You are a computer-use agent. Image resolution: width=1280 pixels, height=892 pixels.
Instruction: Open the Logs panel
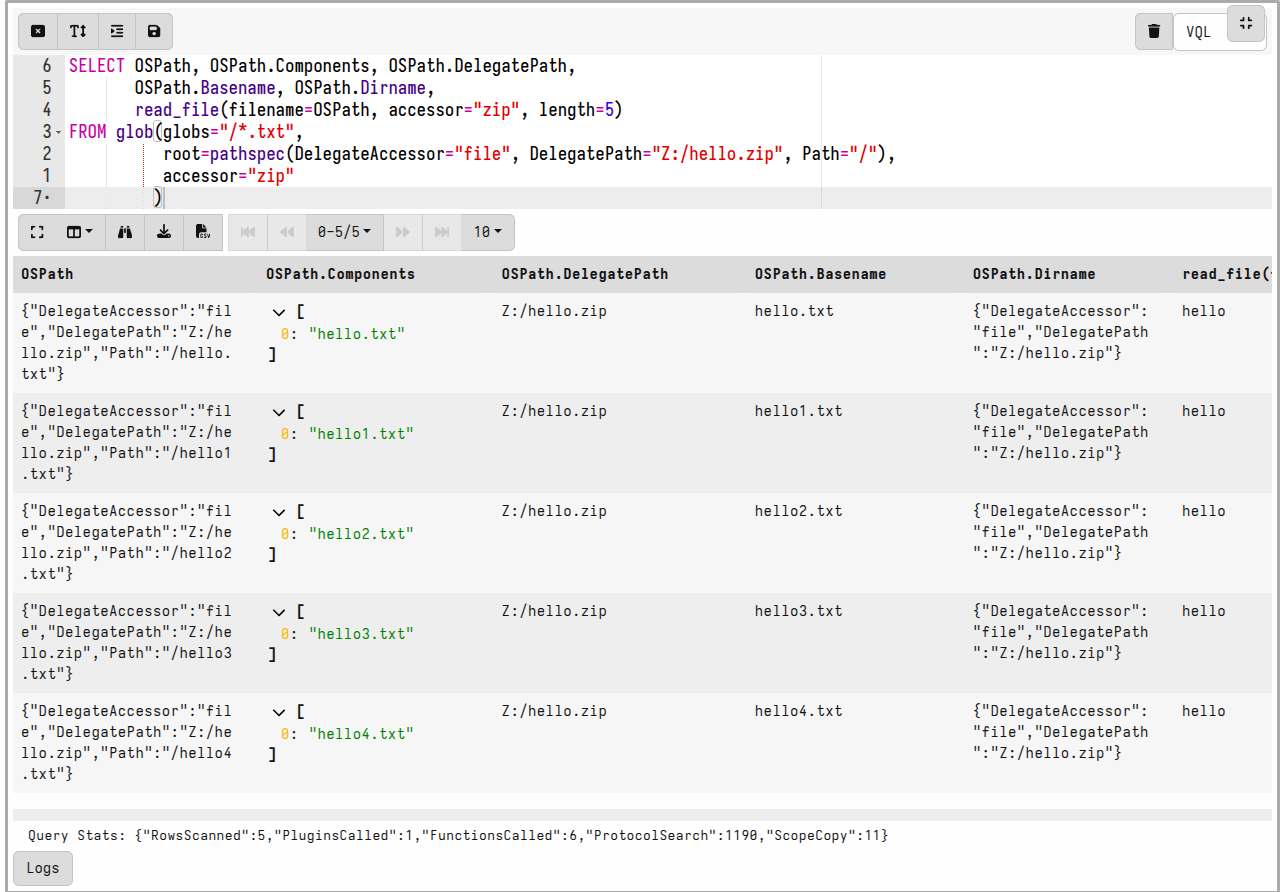(42, 868)
